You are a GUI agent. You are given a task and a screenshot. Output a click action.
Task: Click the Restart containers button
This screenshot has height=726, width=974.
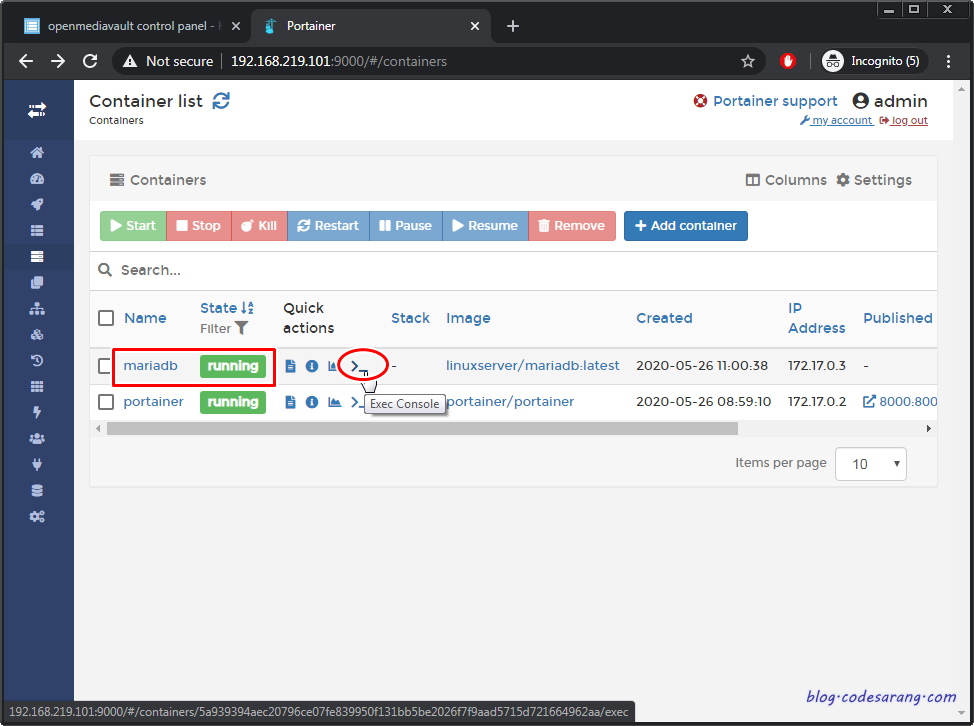328,225
